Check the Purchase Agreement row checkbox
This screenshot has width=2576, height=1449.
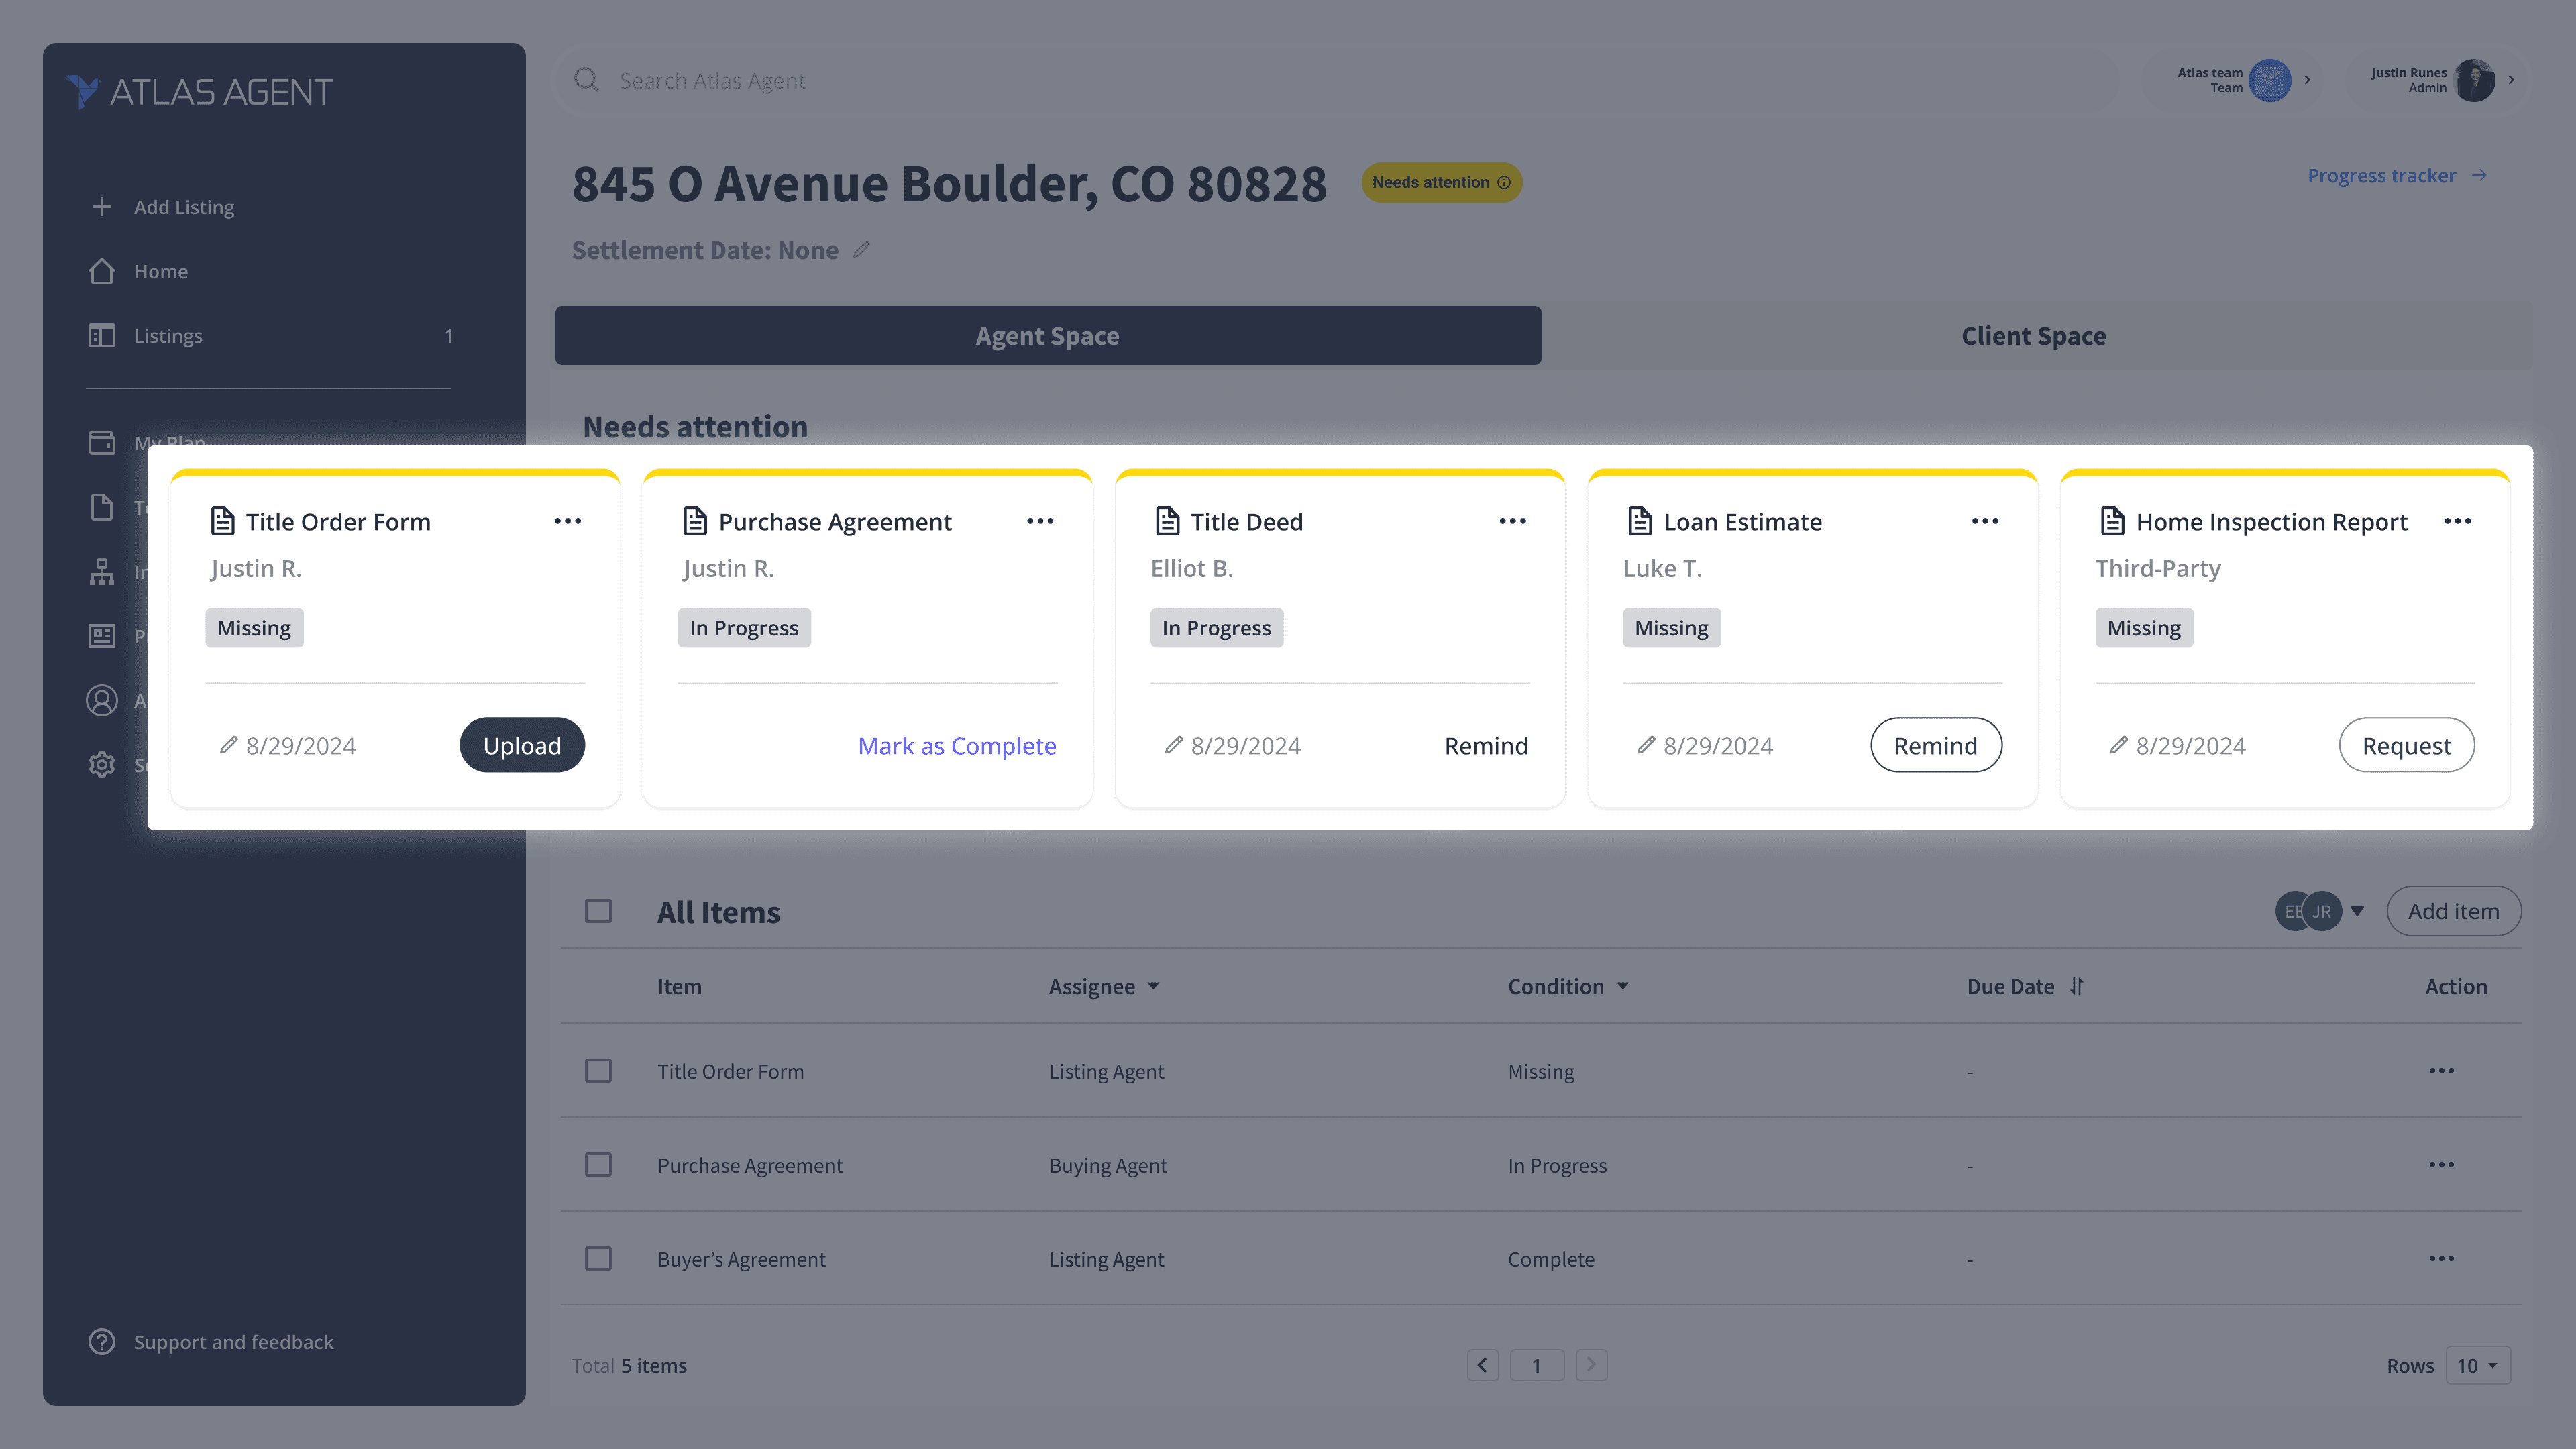tap(598, 1165)
